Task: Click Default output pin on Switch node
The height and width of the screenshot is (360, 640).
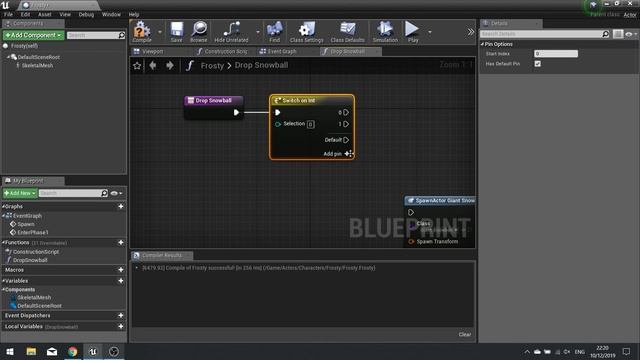Action: click(346, 140)
